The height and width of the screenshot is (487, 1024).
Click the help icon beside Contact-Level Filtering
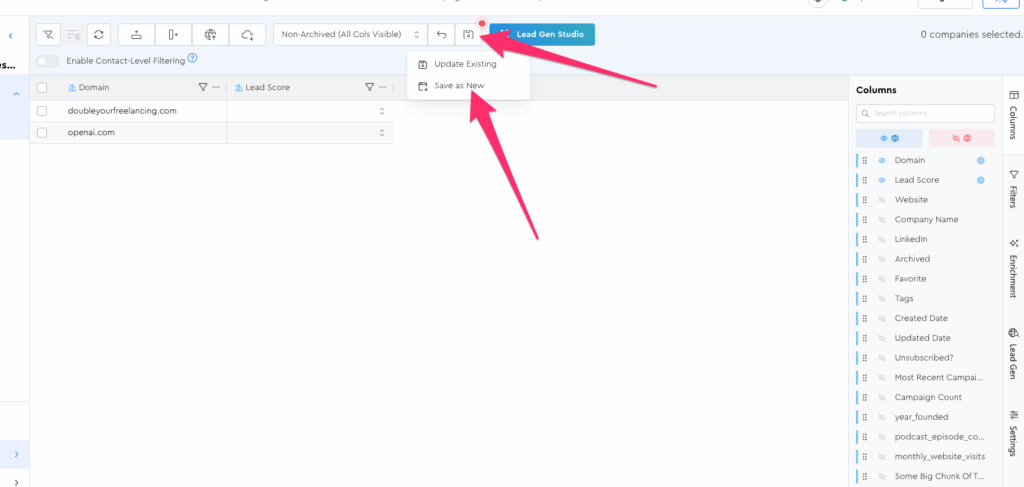click(x=192, y=59)
